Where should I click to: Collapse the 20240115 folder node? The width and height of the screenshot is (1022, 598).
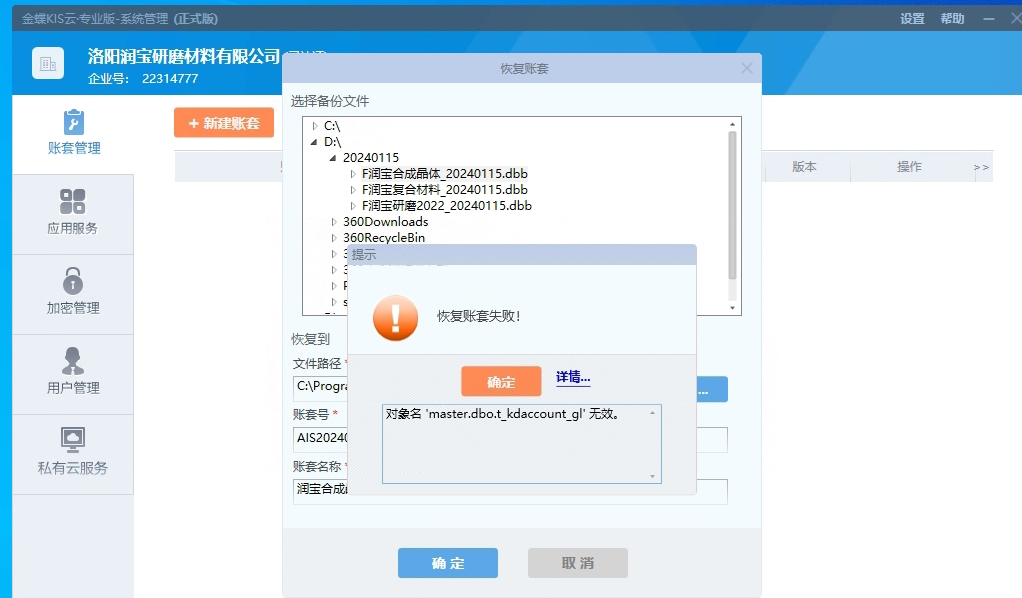333,158
